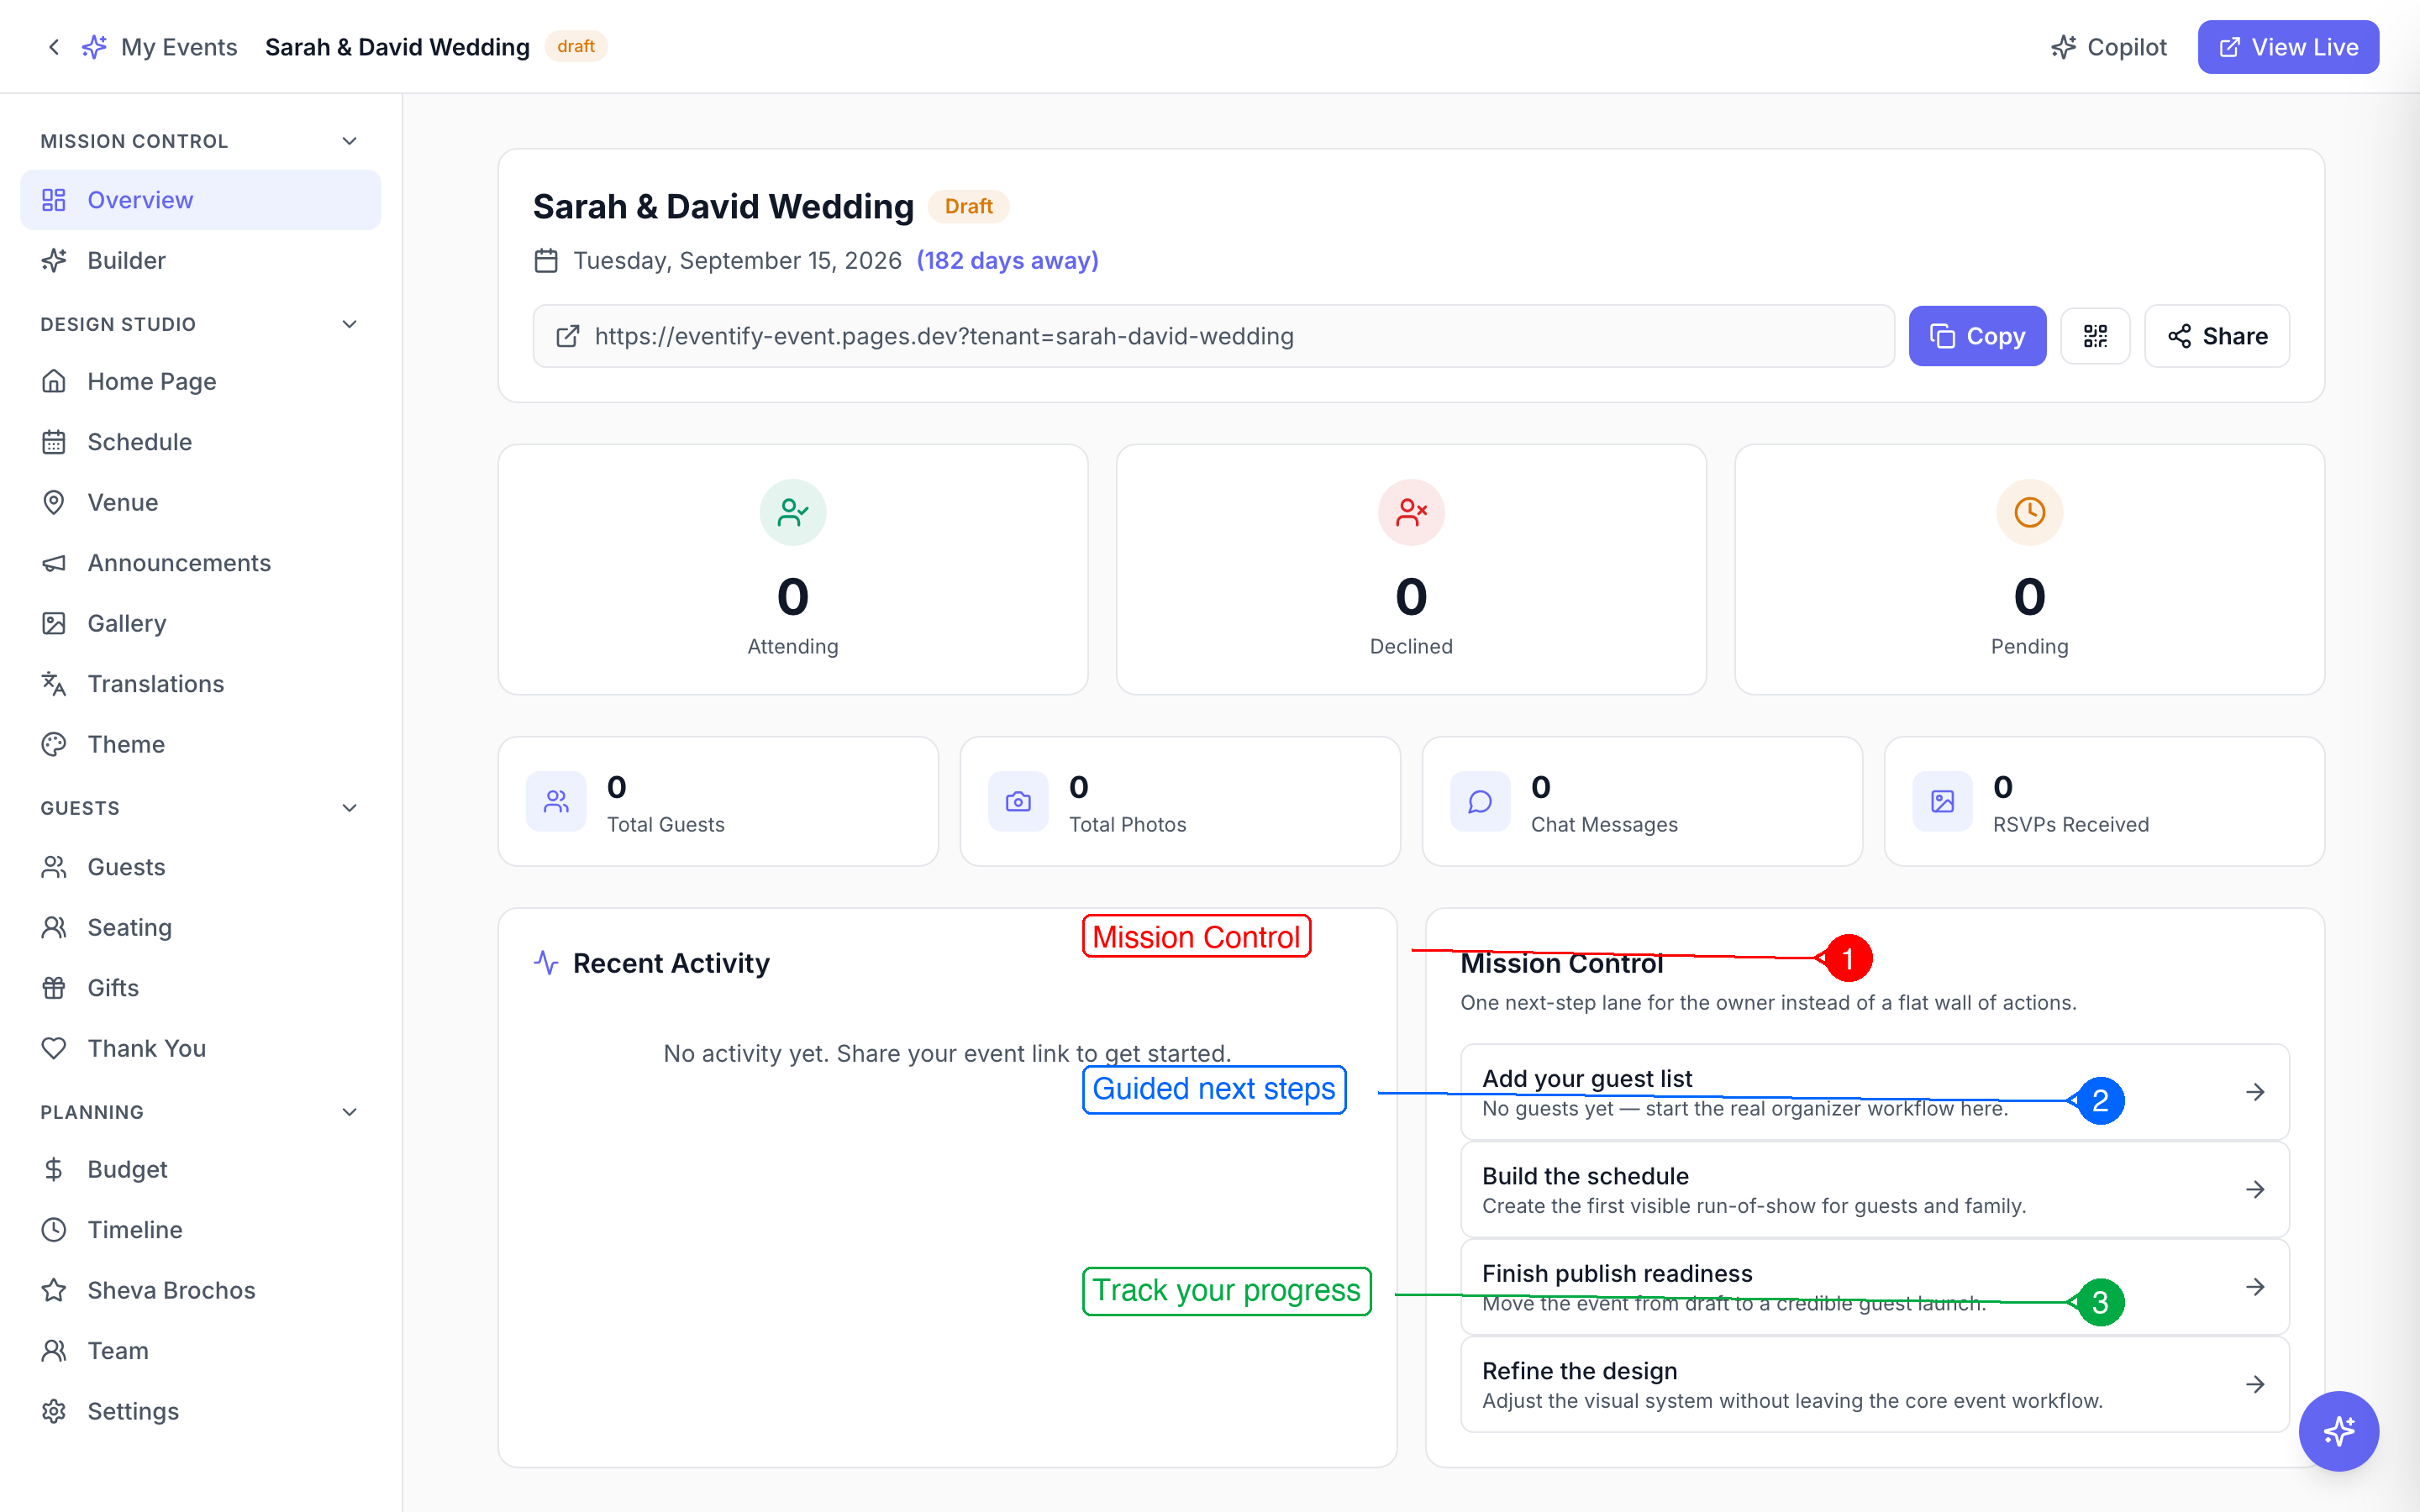The width and height of the screenshot is (2420, 1512).
Task: Click the Pending clock icon
Action: [2029, 512]
